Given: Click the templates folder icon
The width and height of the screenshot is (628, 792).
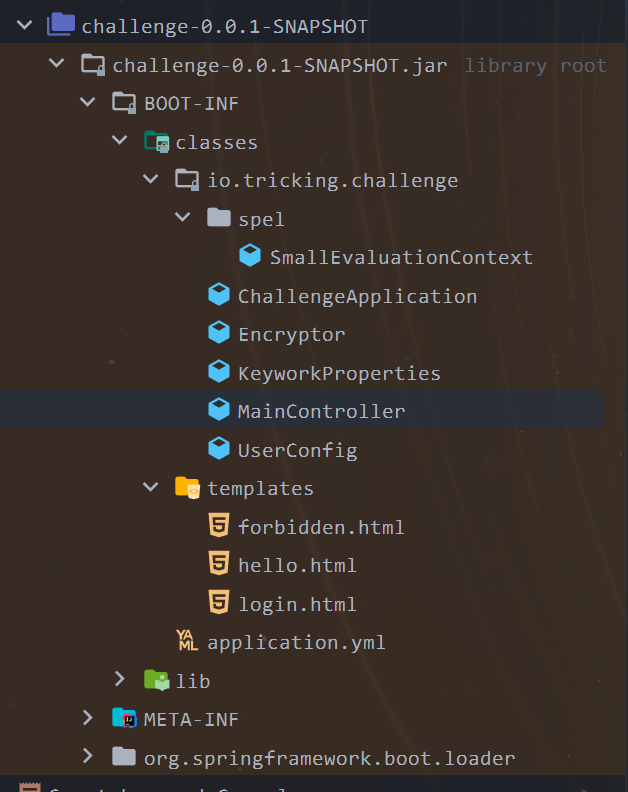Looking at the screenshot, I should pos(187,488).
